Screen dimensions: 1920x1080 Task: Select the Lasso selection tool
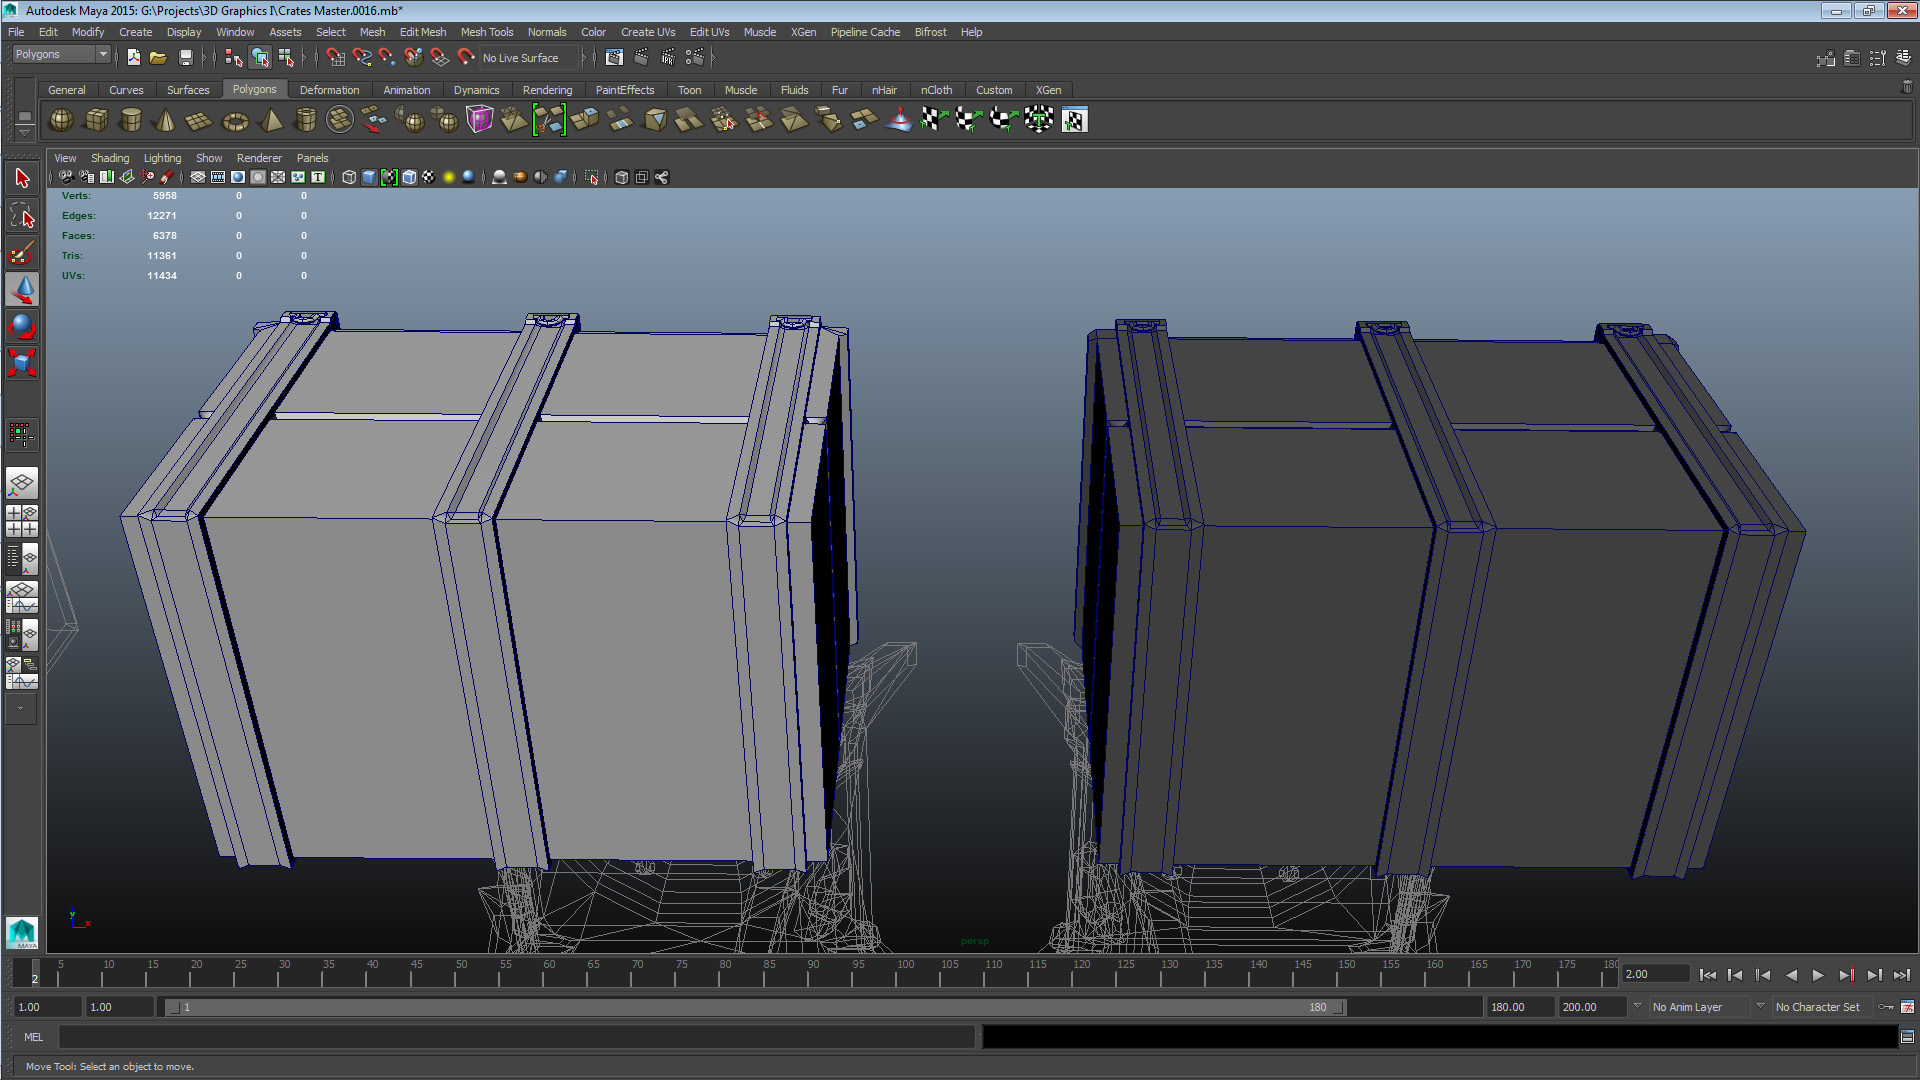(22, 215)
